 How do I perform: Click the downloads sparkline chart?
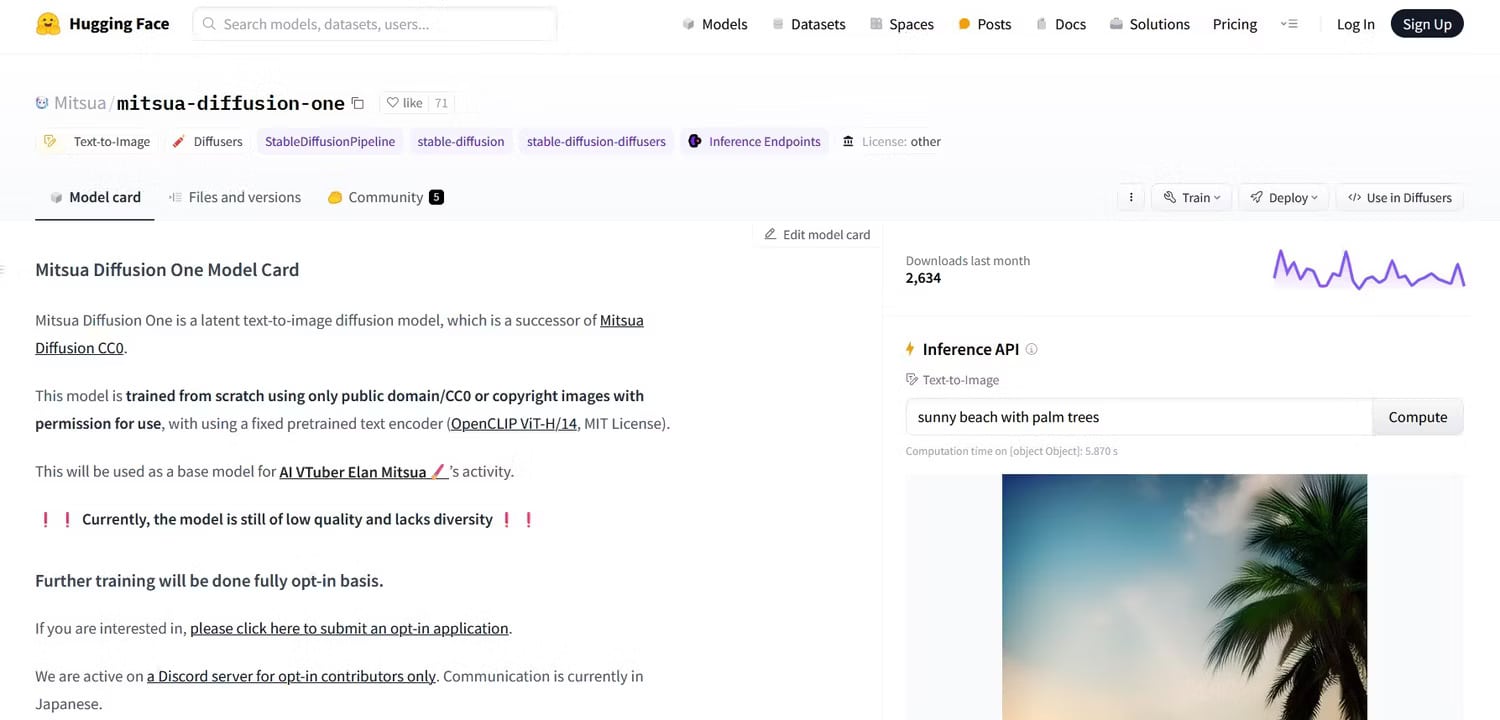[1368, 269]
